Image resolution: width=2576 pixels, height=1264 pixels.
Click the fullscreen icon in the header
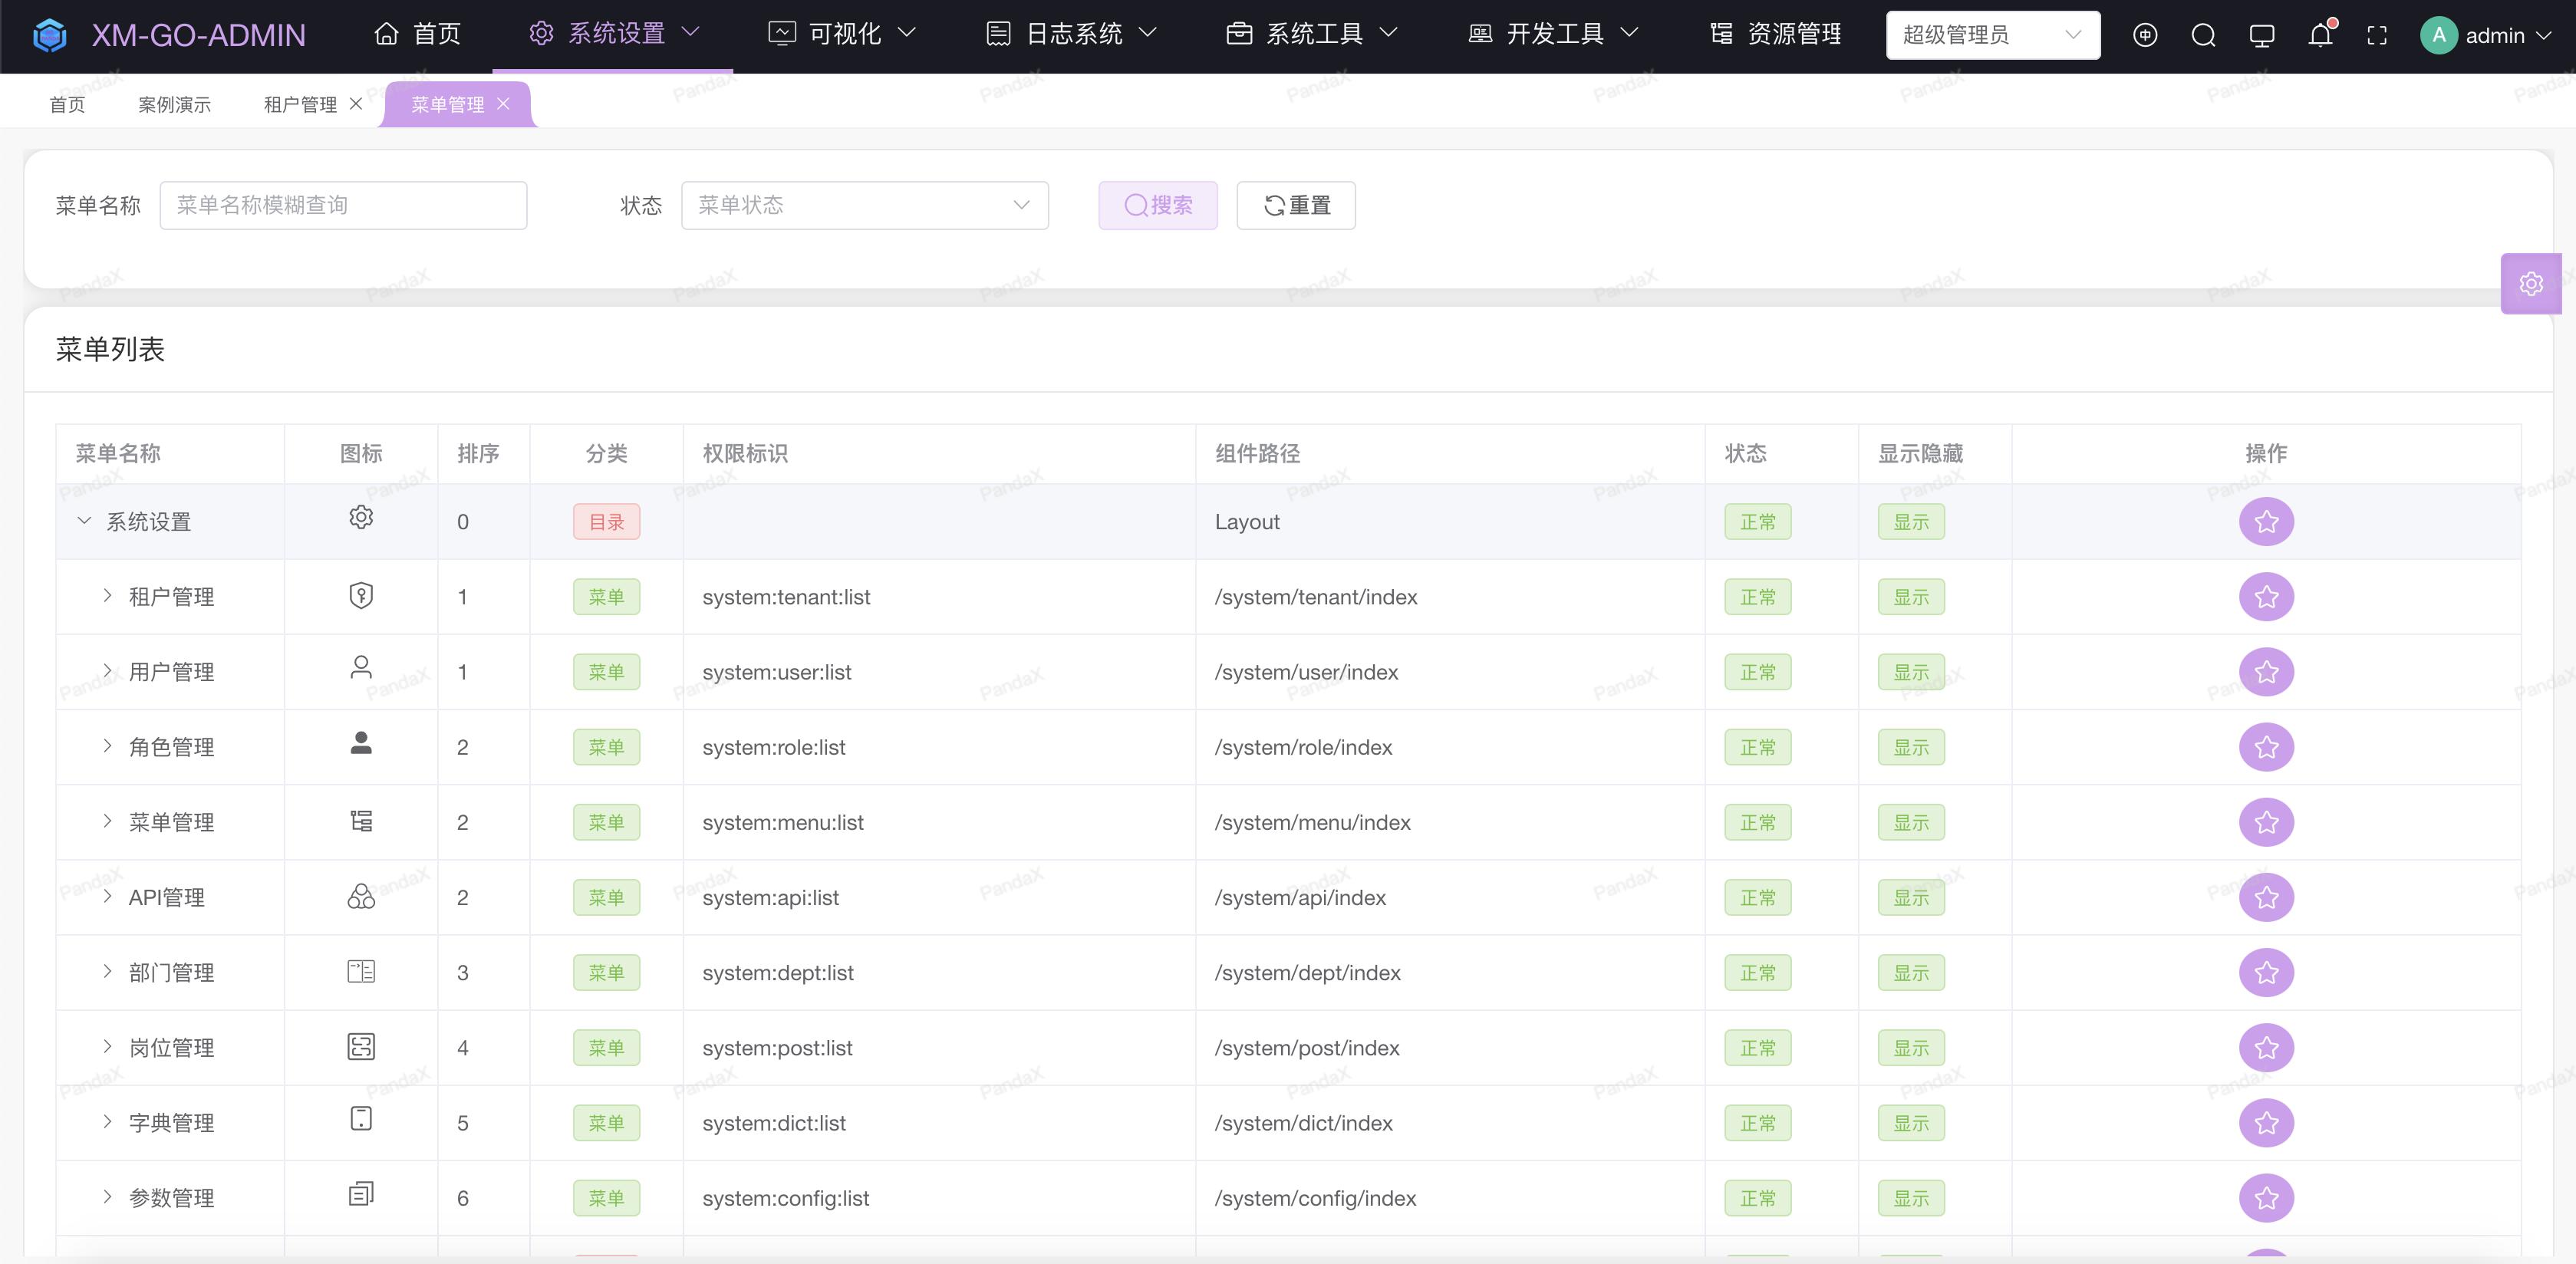click(2377, 35)
